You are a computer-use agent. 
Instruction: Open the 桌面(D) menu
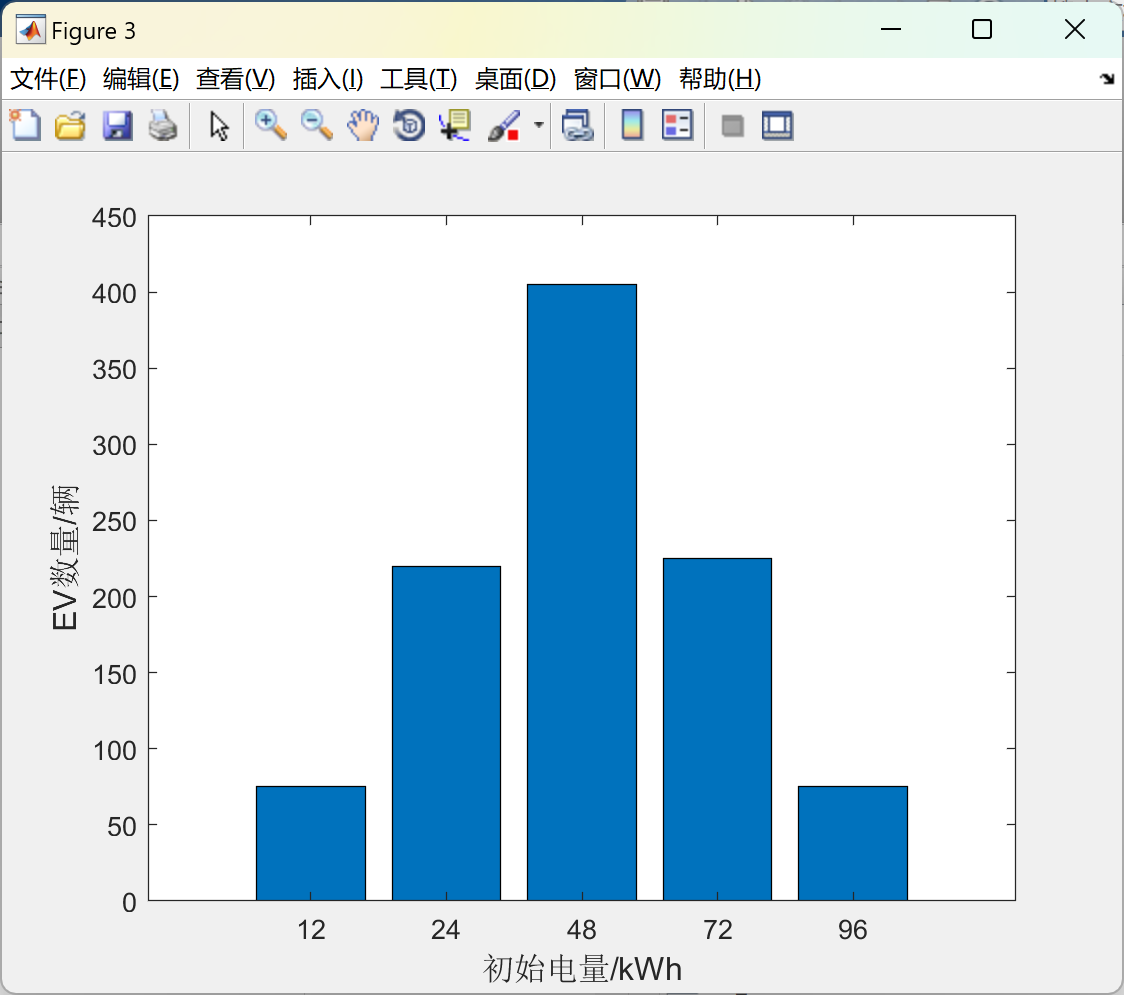[515, 79]
